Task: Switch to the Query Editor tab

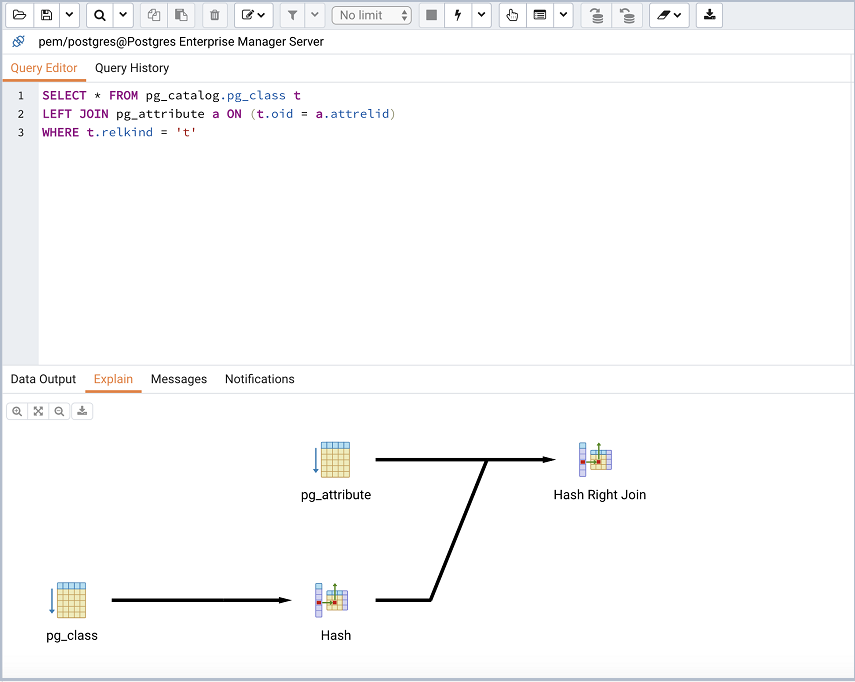Action: coord(44,68)
